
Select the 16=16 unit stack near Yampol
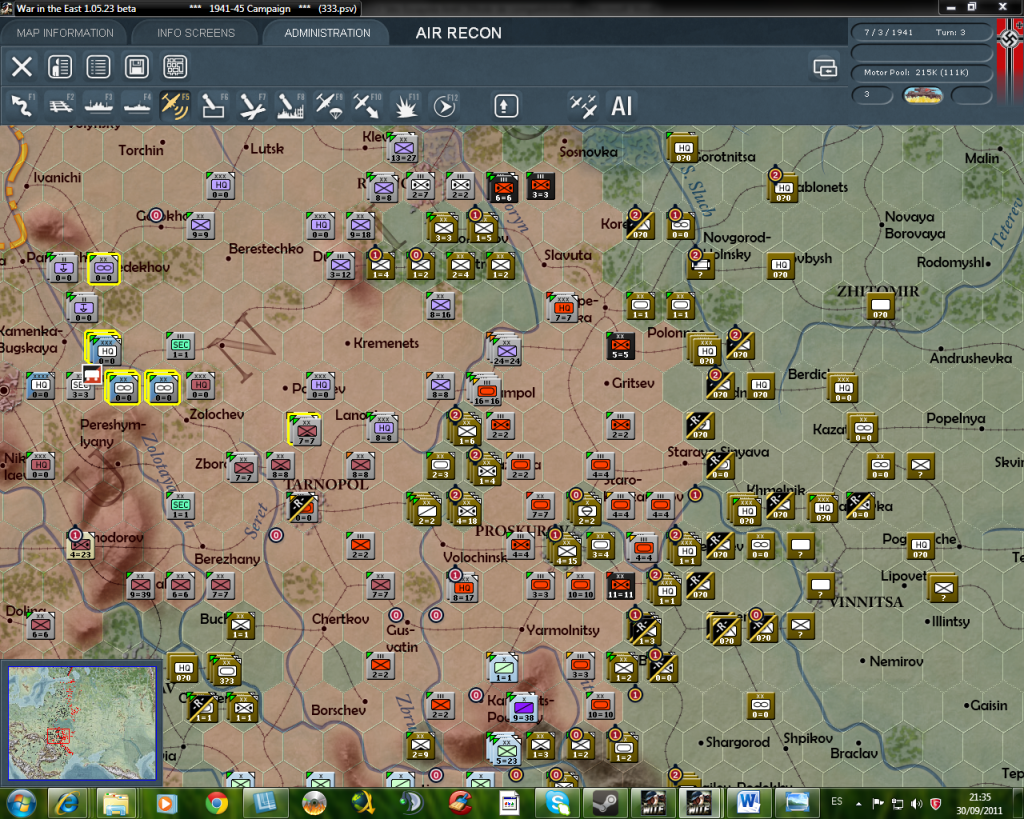click(x=486, y=391)
